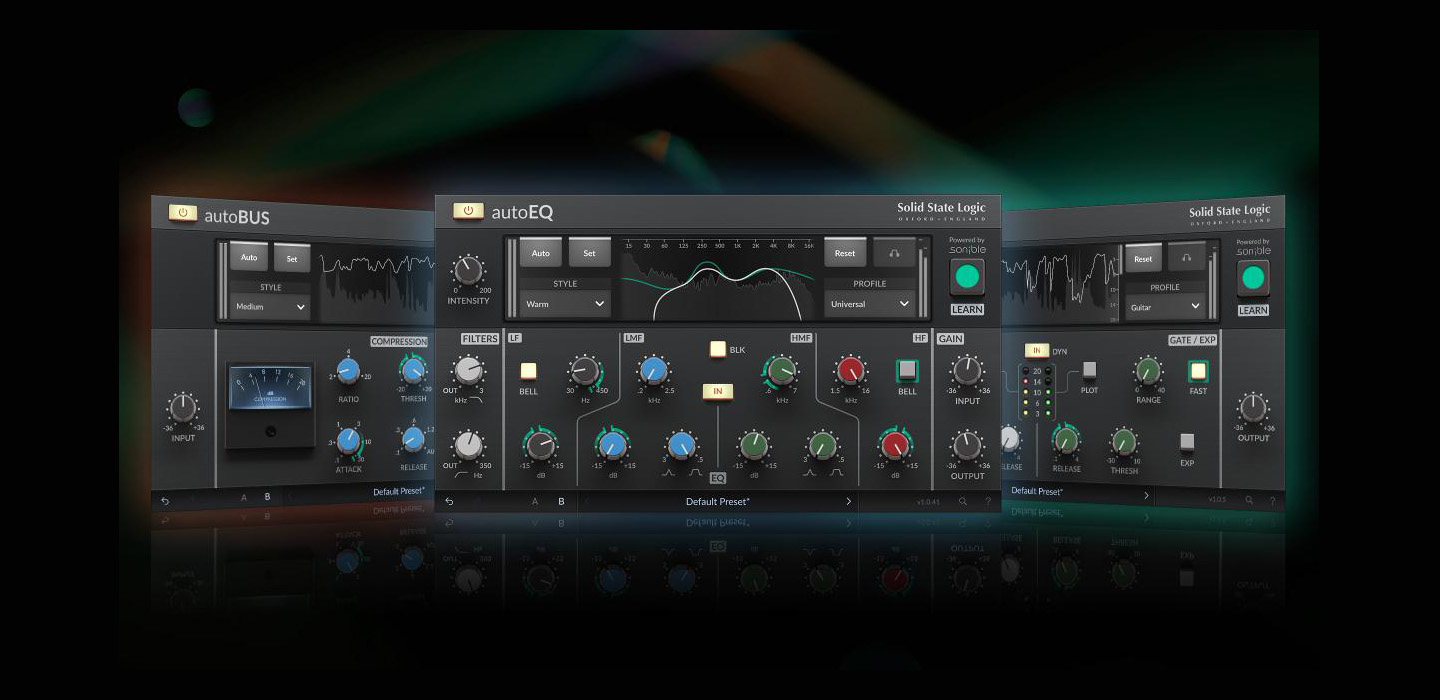
Task: Toggle the DYN IN button
Action: [1036, 351]
